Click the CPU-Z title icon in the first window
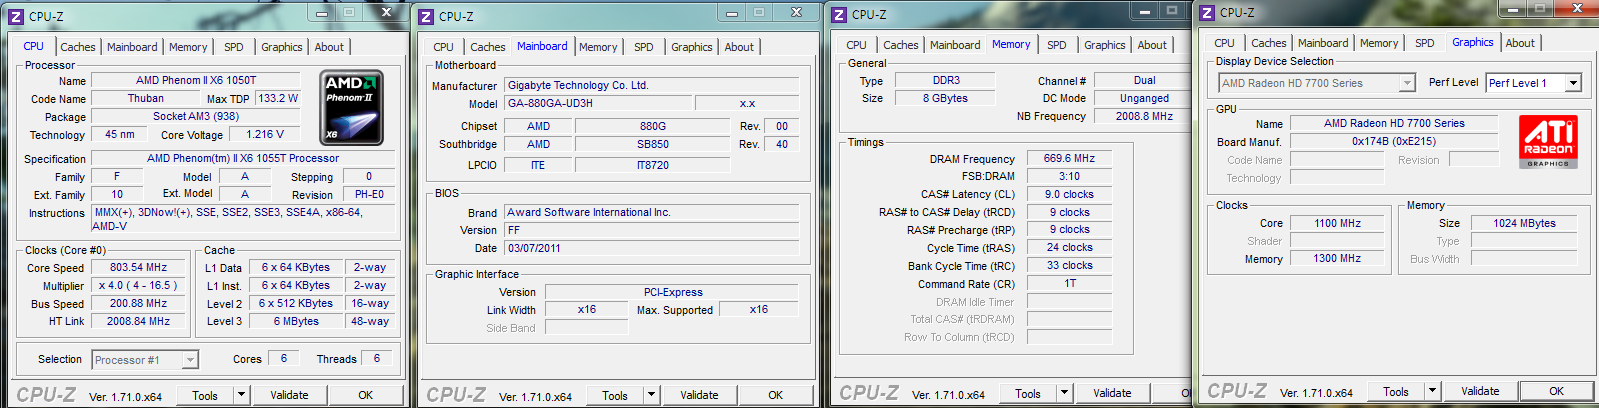 pyautogui.click(x=15, y=16)
